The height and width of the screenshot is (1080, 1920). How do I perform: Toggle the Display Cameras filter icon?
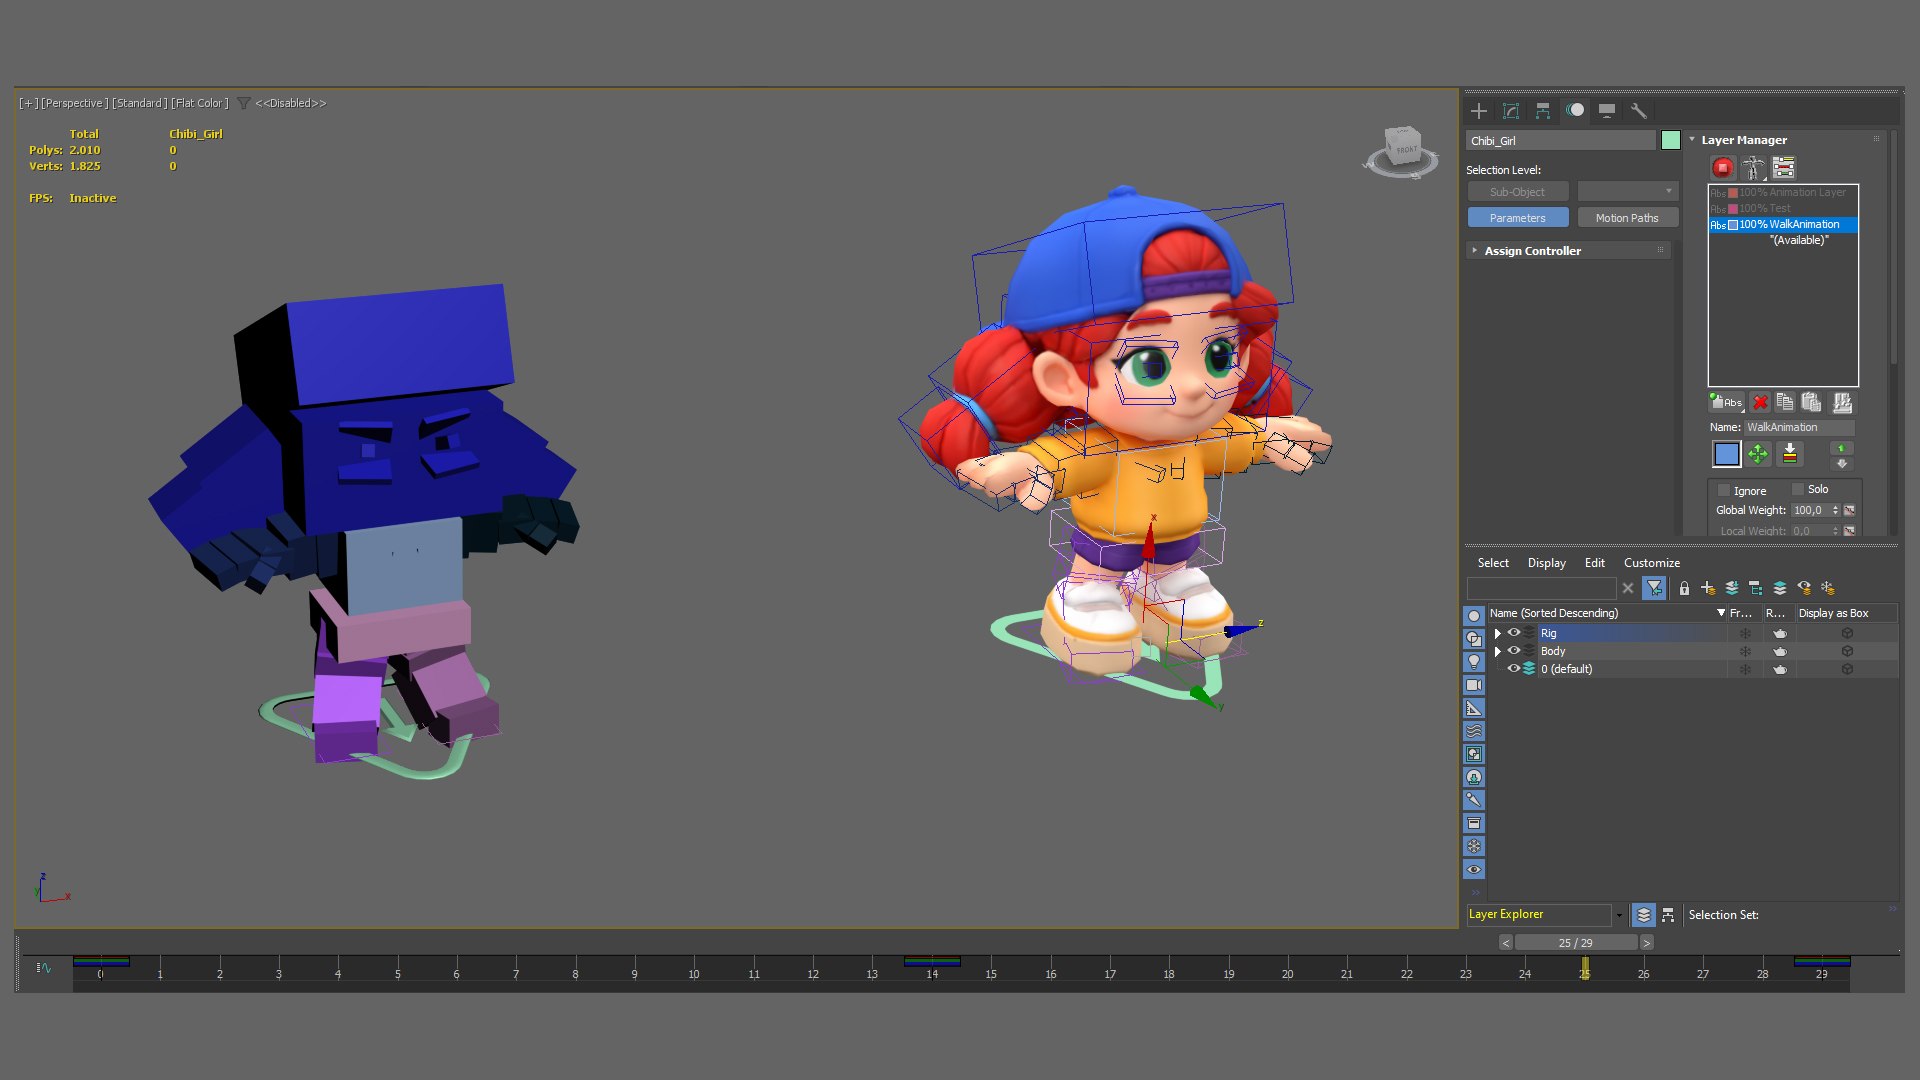click(1474, 685)
